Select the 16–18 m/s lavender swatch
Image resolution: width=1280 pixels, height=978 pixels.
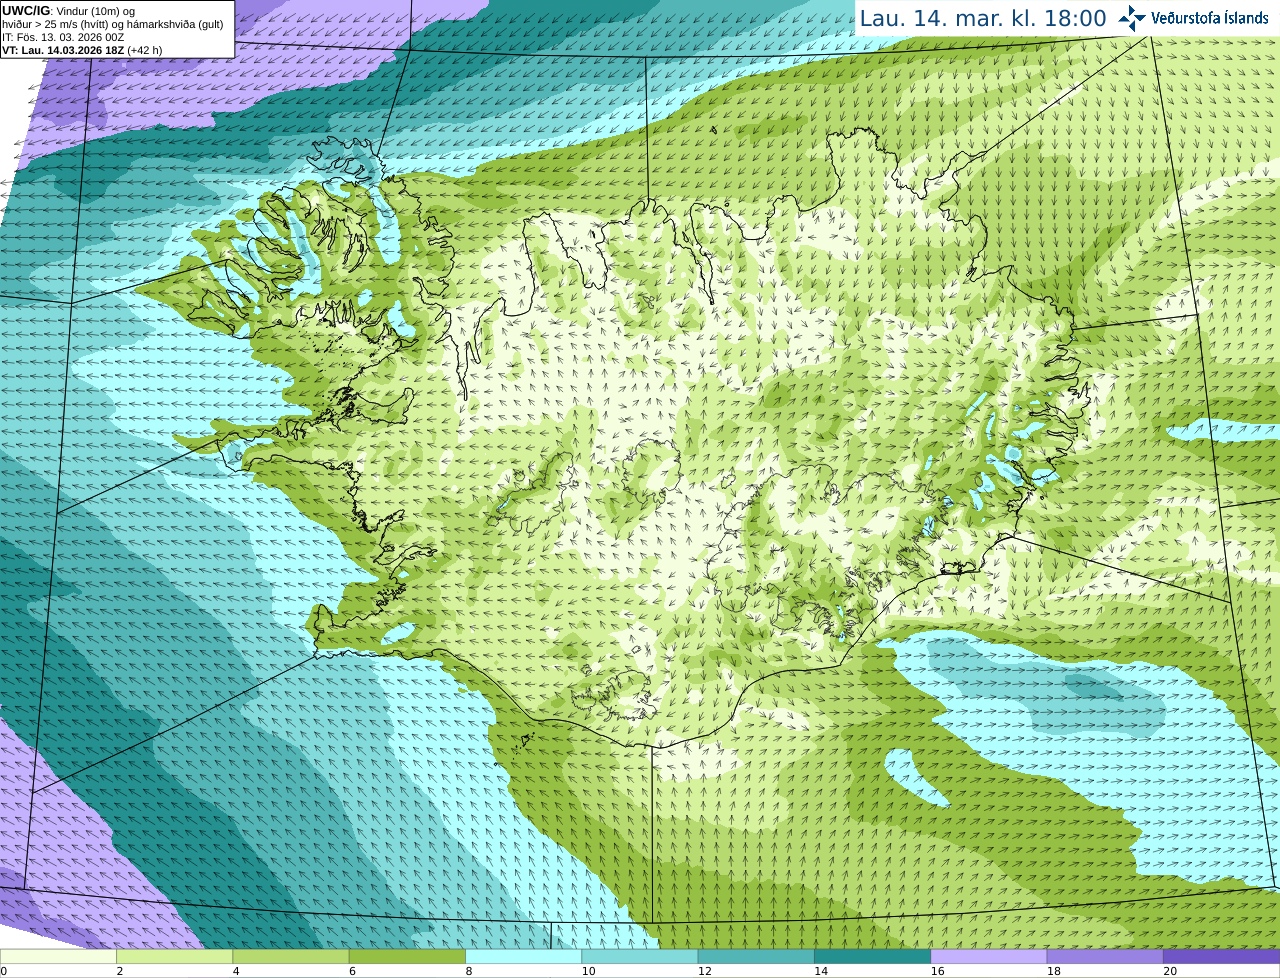pos(989,956)
